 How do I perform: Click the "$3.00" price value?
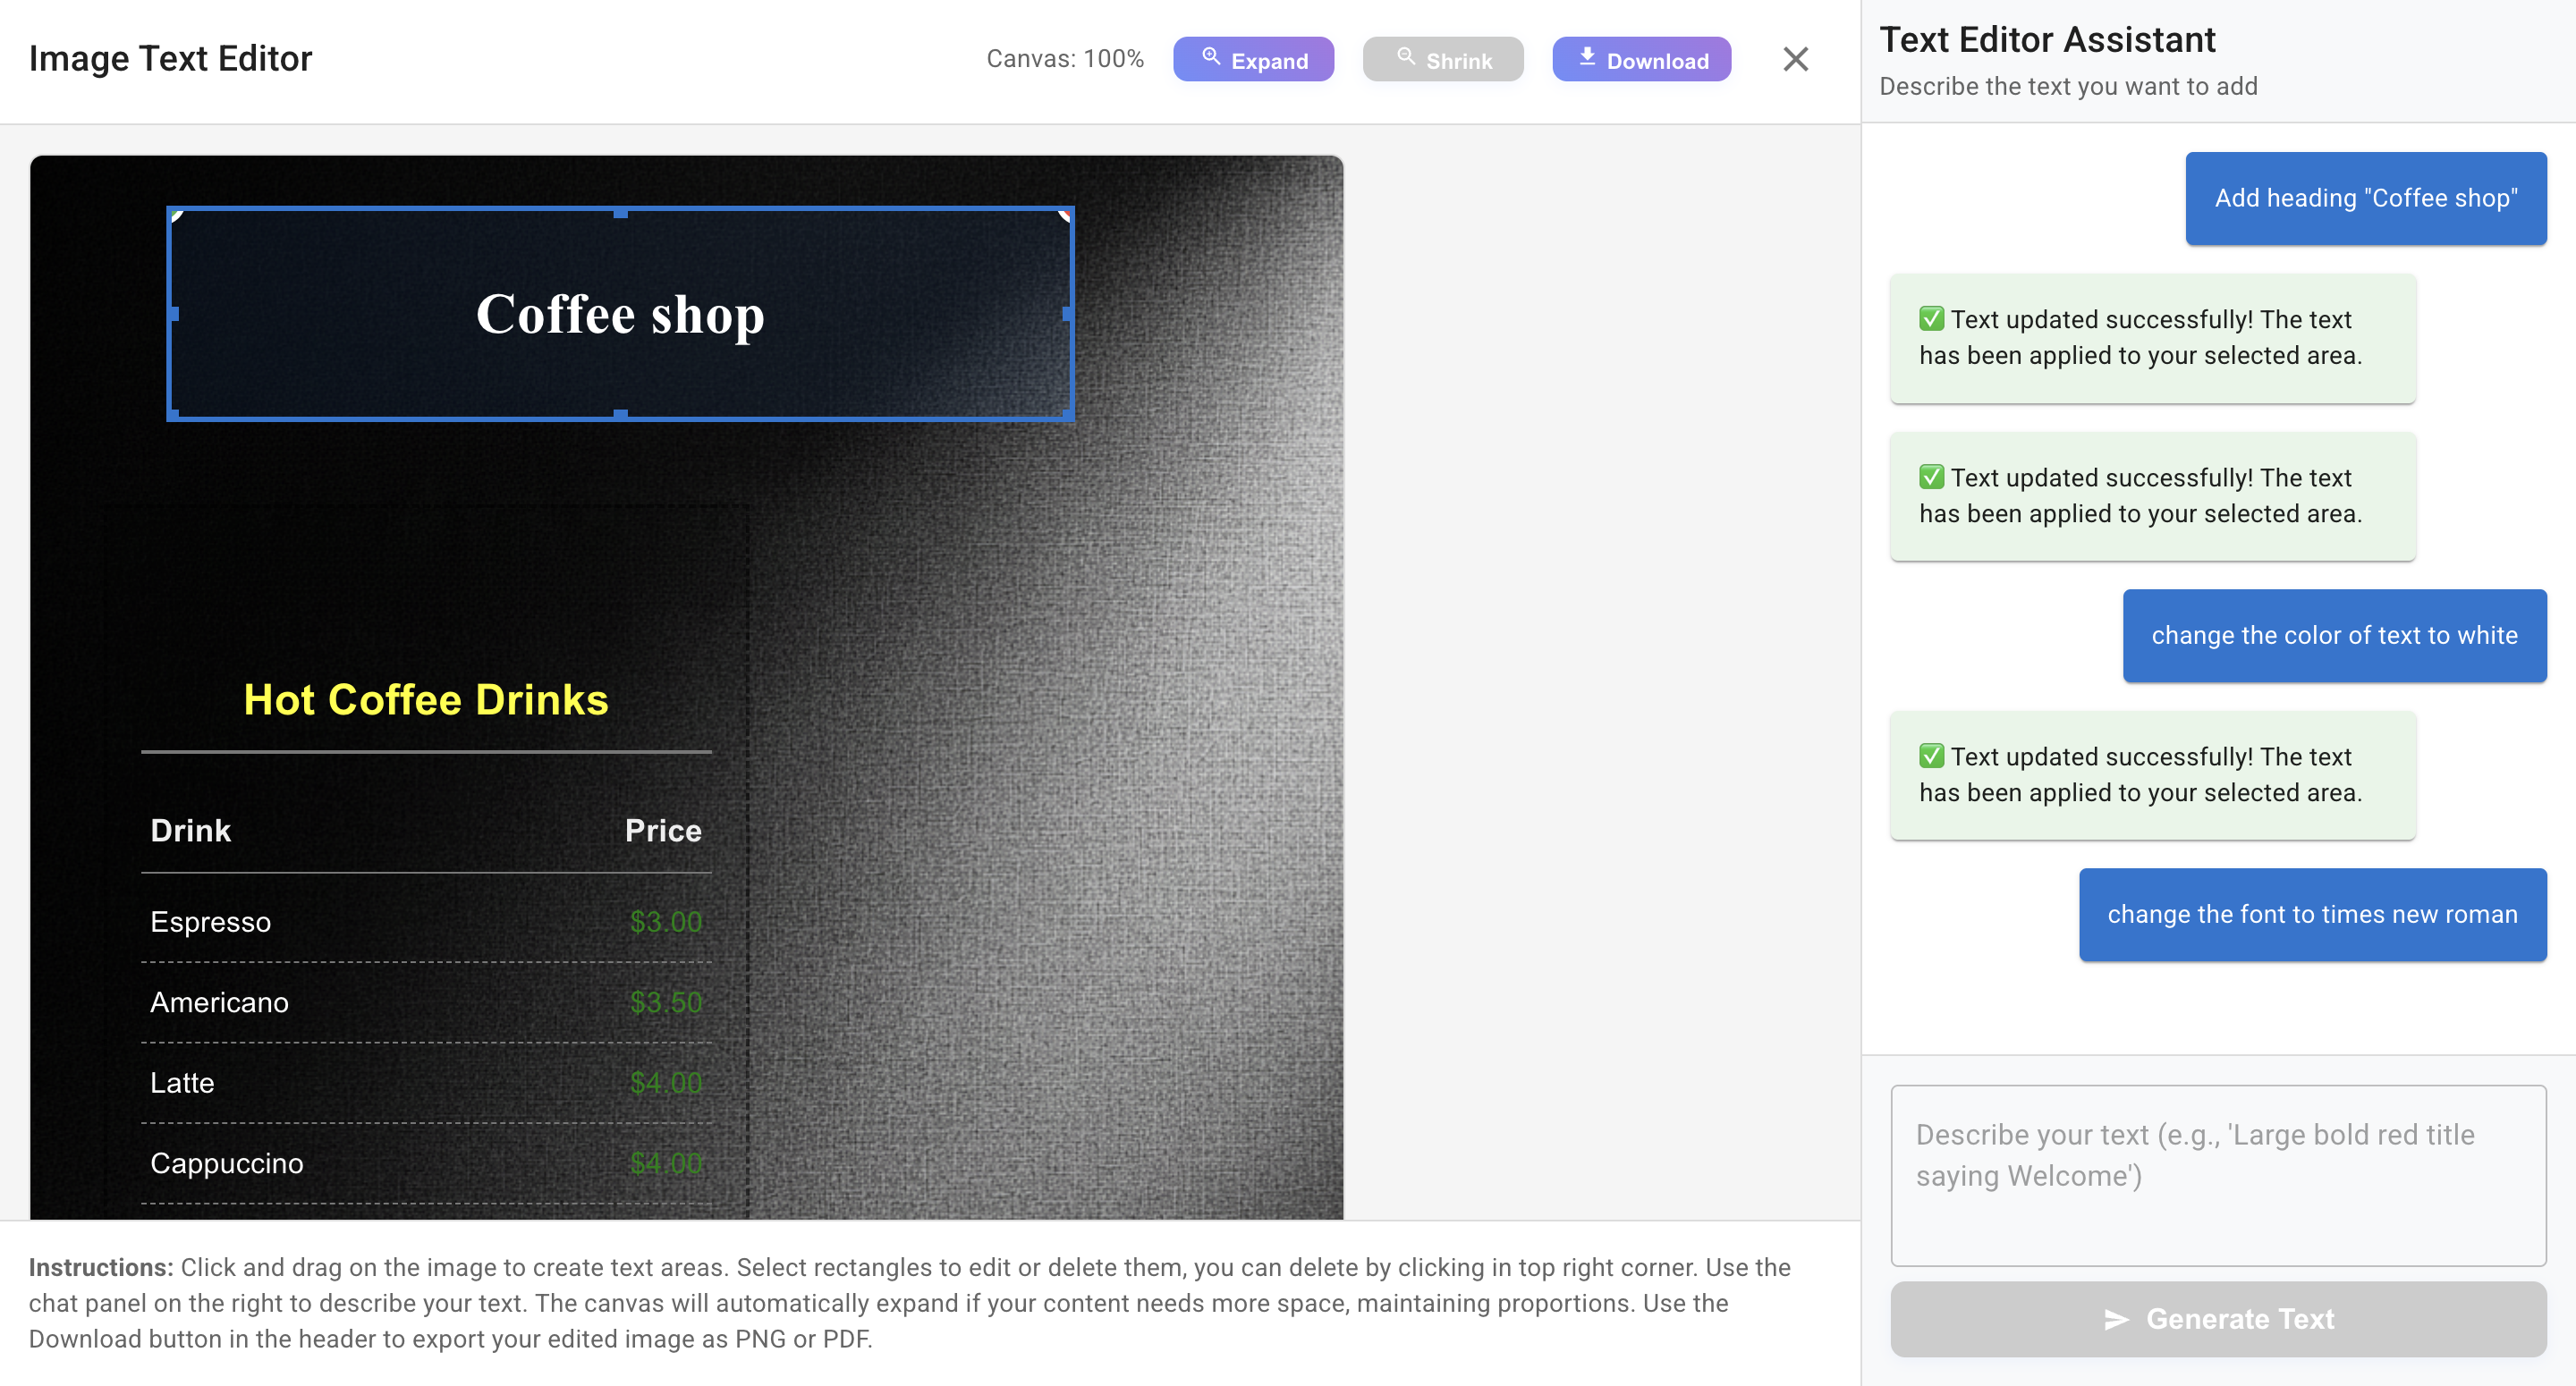(666, 922)
